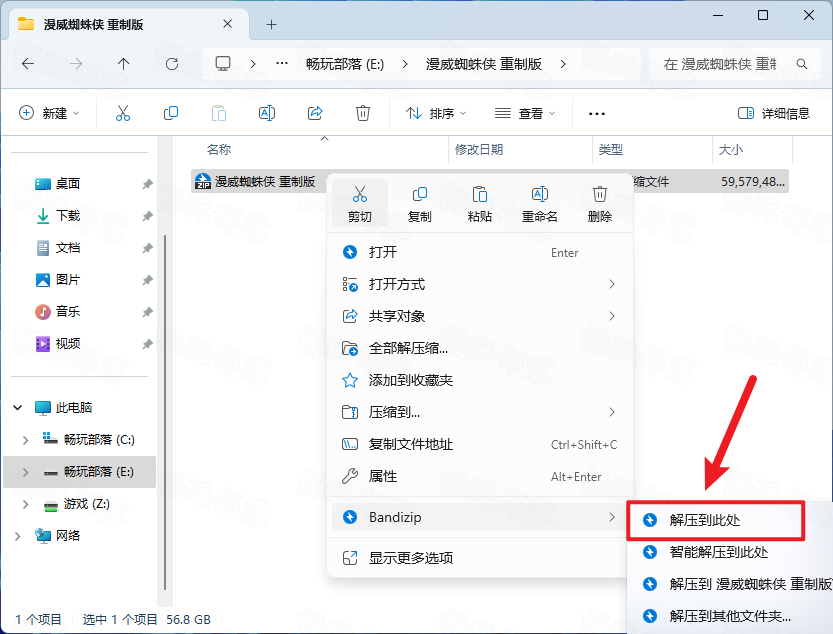The image size is (833, 634).
Task: Toggle the 详细信息 details pane
Action: coord(774,113)
